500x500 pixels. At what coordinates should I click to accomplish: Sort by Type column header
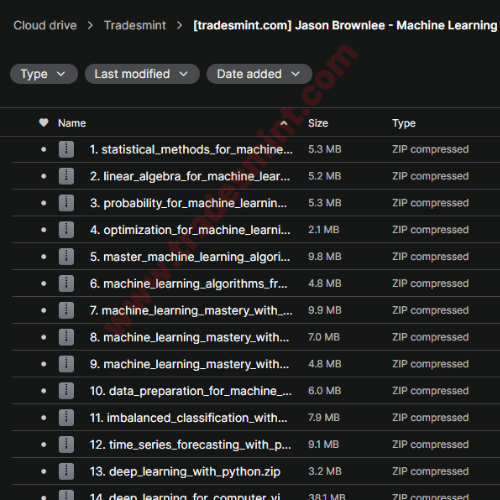(x=404, y=123)
